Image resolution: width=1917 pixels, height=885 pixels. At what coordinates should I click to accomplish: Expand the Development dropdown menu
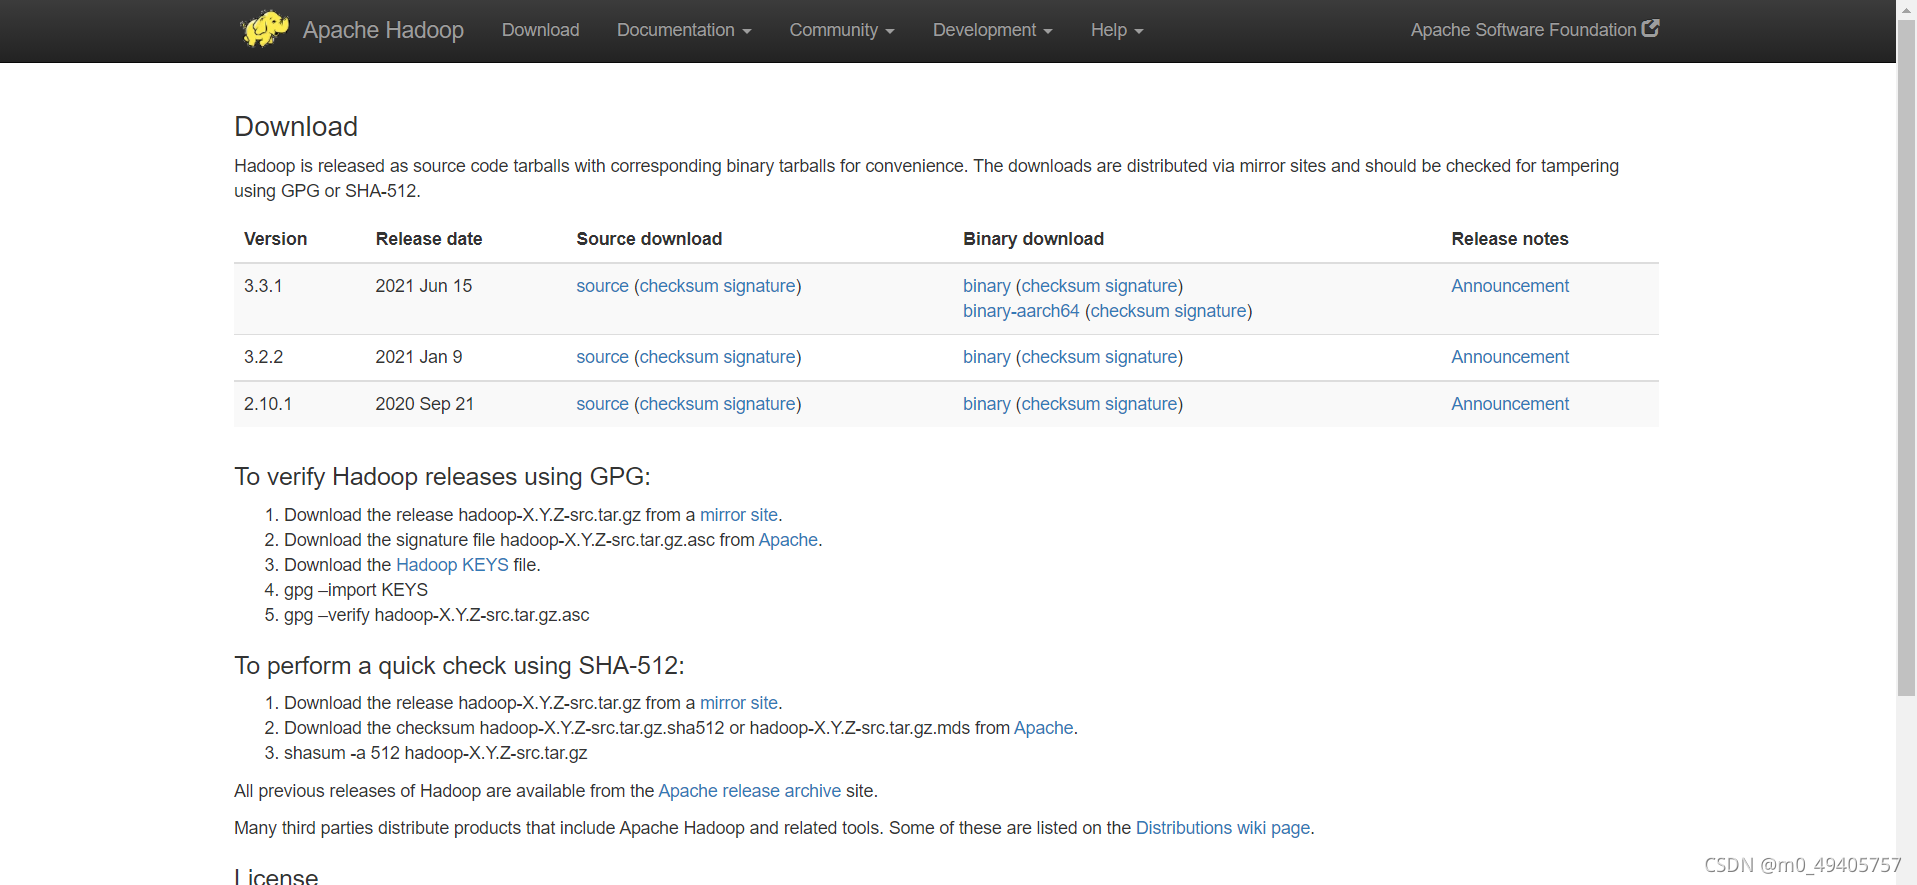(993, 30)
